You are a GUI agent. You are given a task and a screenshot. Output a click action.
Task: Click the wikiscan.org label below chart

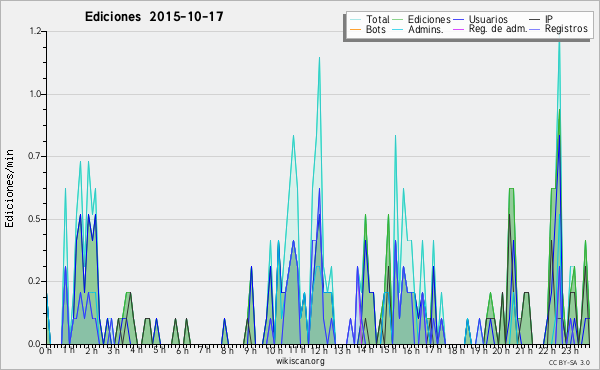pos(300,361)
